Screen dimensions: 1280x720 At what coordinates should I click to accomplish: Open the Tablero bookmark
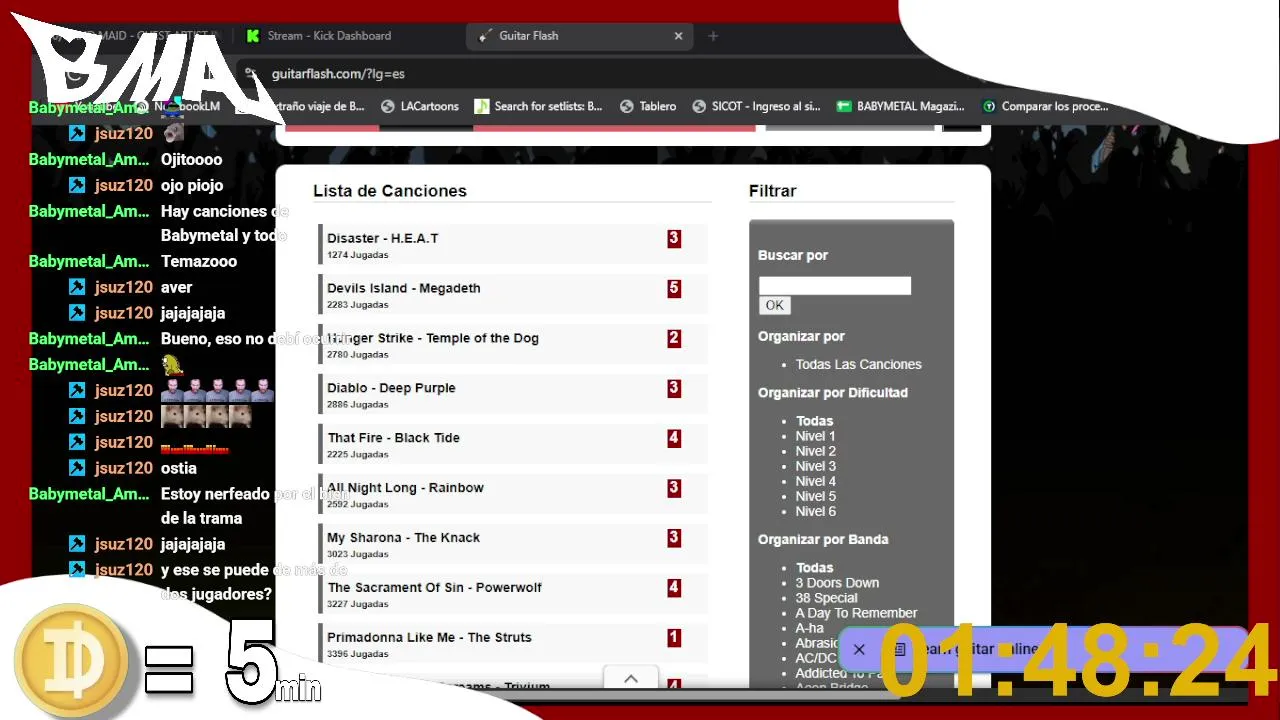click(648, 106)
